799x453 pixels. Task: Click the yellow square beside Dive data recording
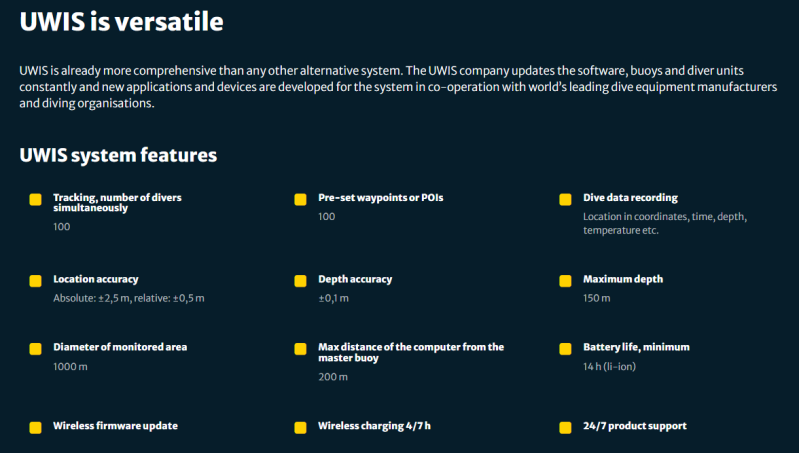click(565, 200)
